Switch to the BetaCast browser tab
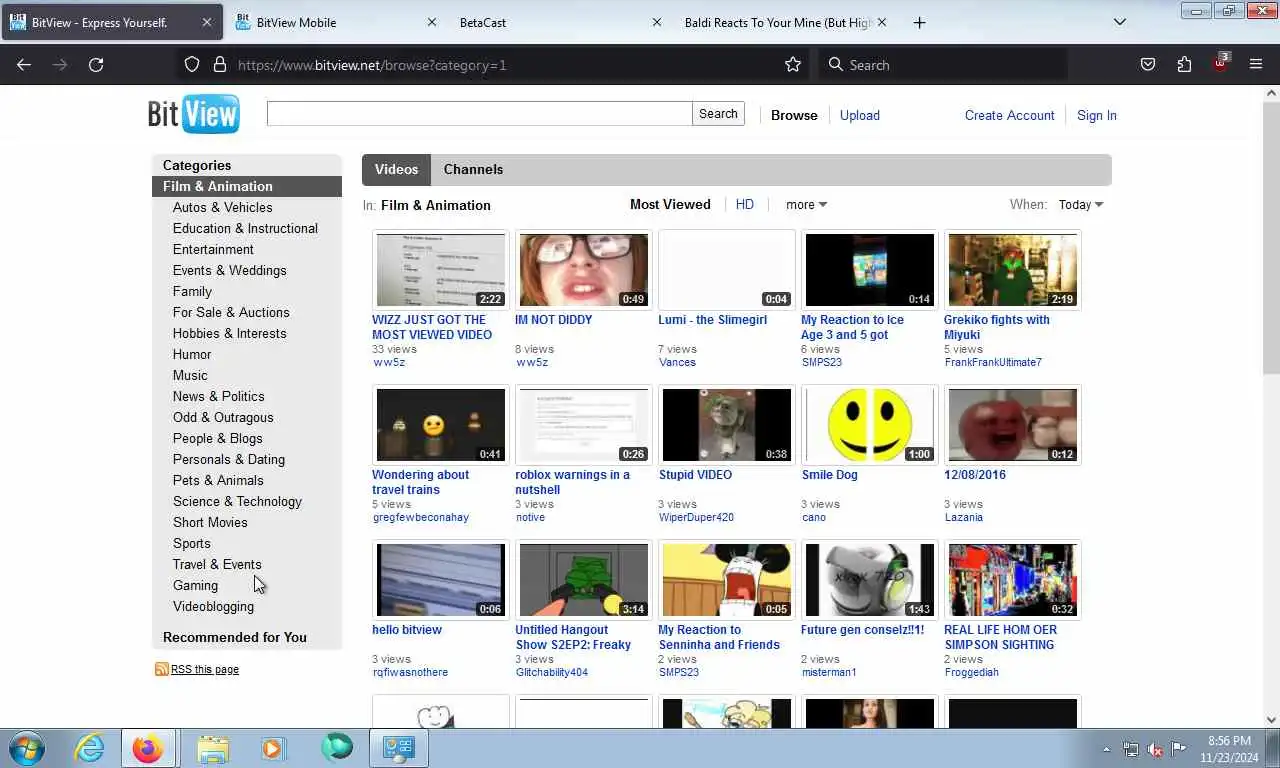 coord(557,22)
